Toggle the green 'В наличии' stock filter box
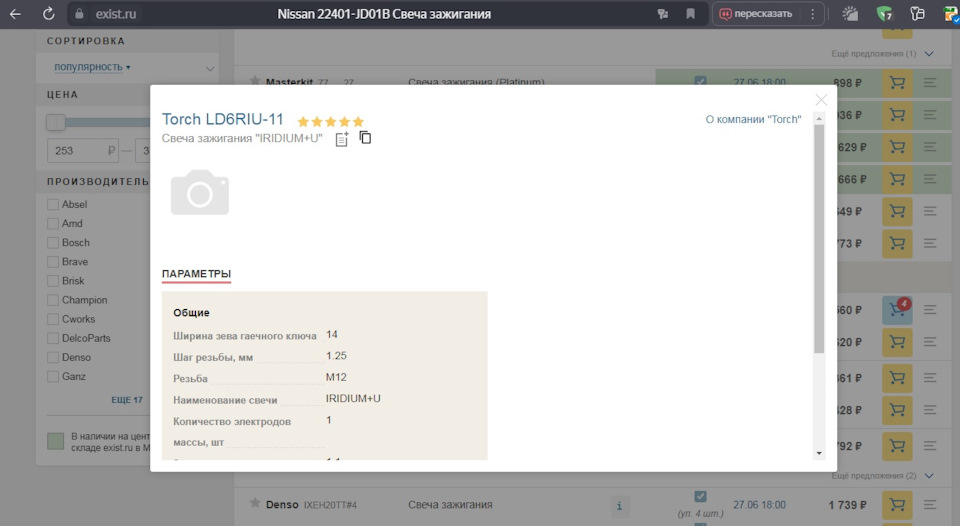This screenshot has width=960, height=526. click(56, 441)
